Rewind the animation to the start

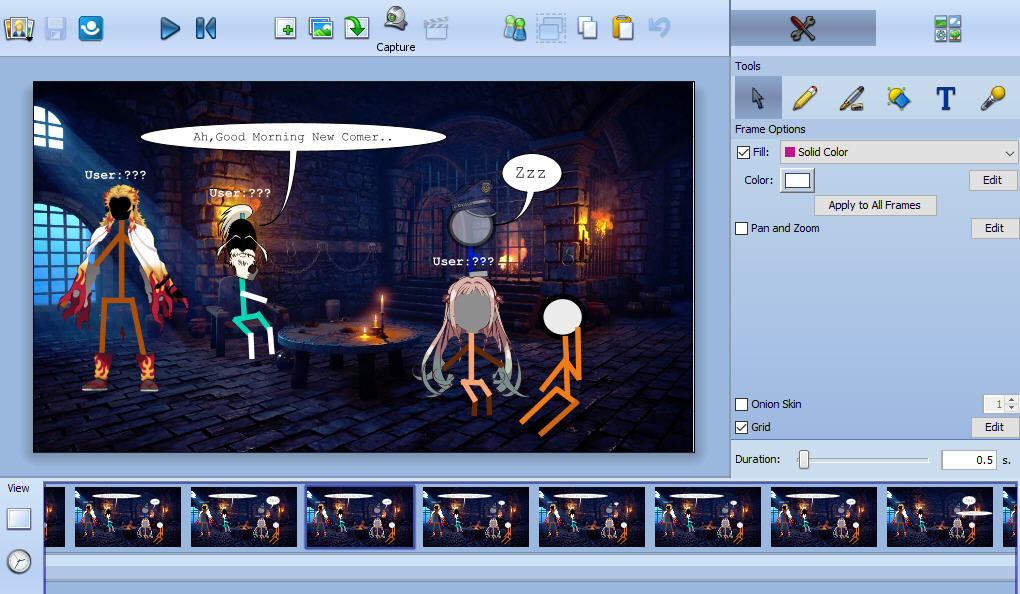pos(205,28)
